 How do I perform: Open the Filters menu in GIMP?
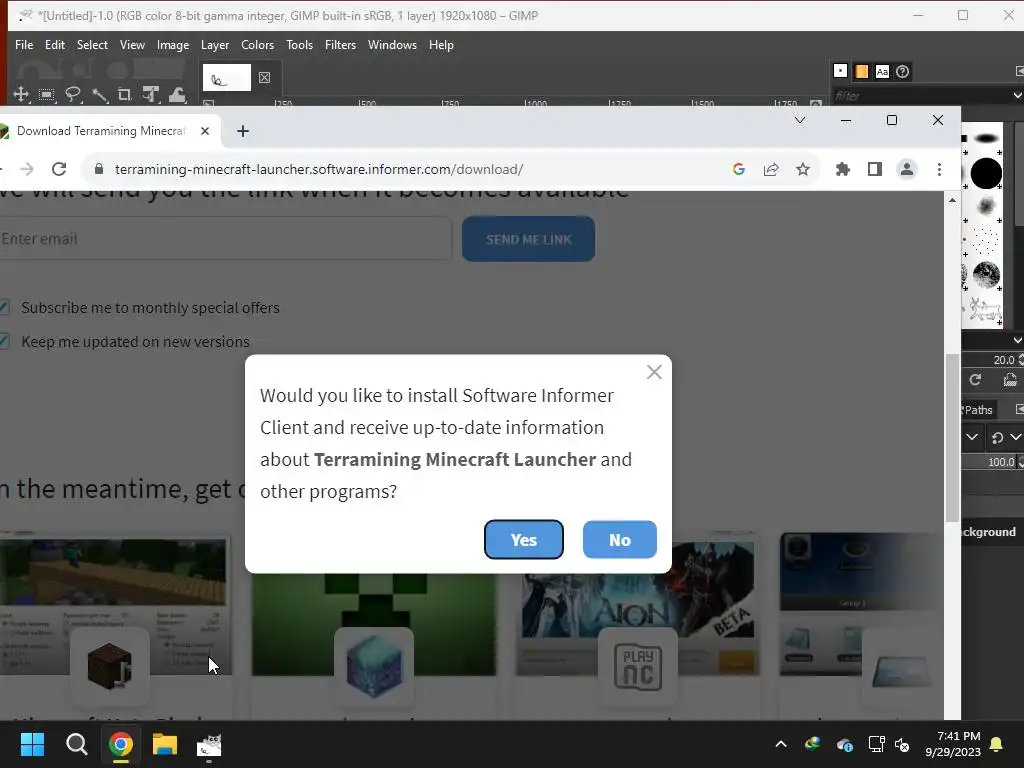click(340, 45)
